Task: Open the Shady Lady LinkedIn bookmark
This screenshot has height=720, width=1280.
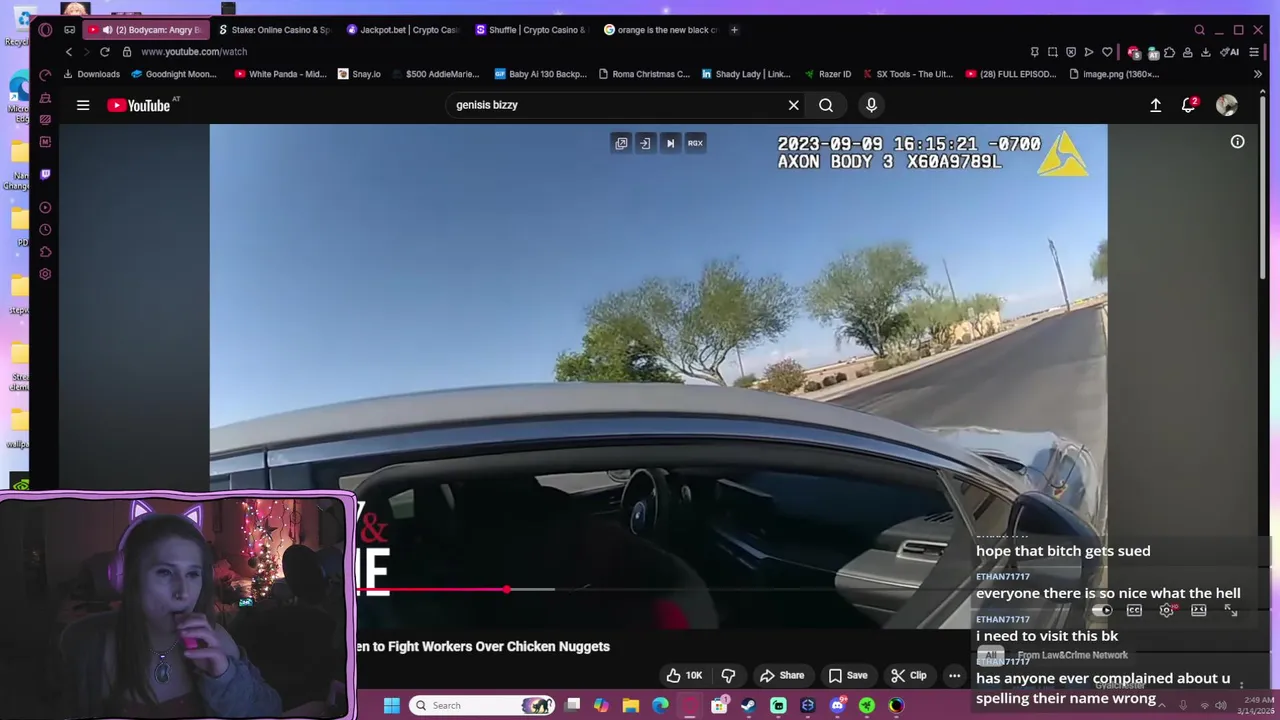Action: pos(746,74)
